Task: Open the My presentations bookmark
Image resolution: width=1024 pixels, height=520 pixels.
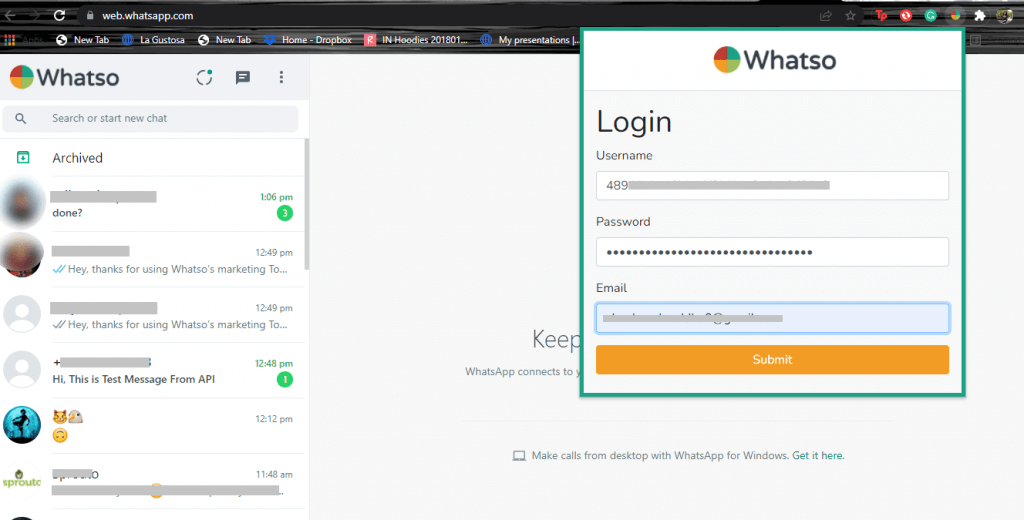Action: coord(530,40)
